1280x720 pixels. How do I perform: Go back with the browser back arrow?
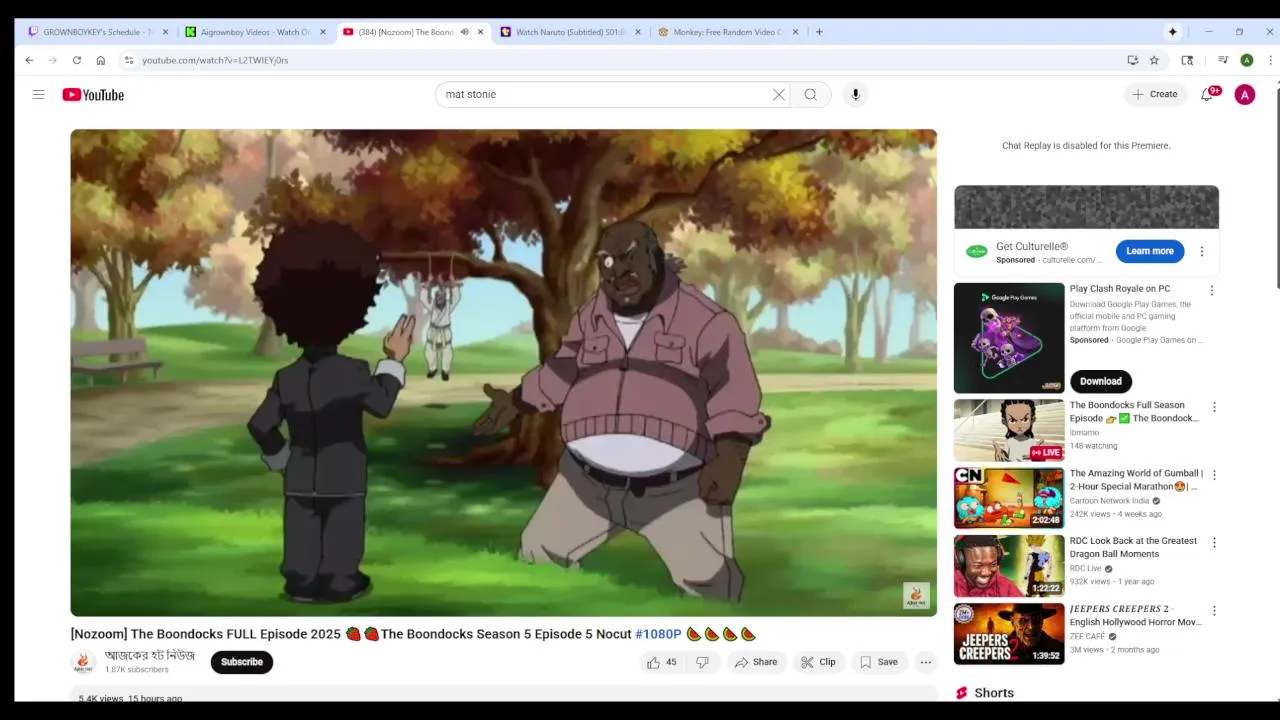pyautogui.click(x=29, y=60)
